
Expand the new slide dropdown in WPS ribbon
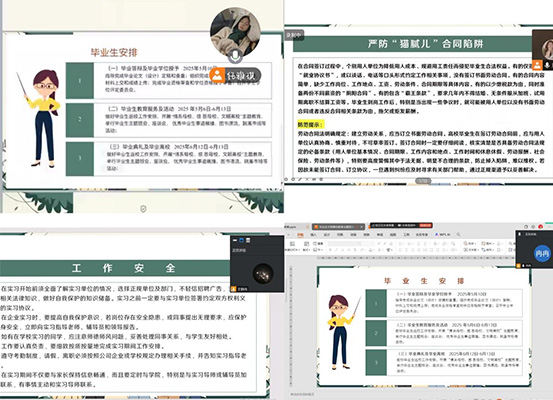(x=293, y=250)
